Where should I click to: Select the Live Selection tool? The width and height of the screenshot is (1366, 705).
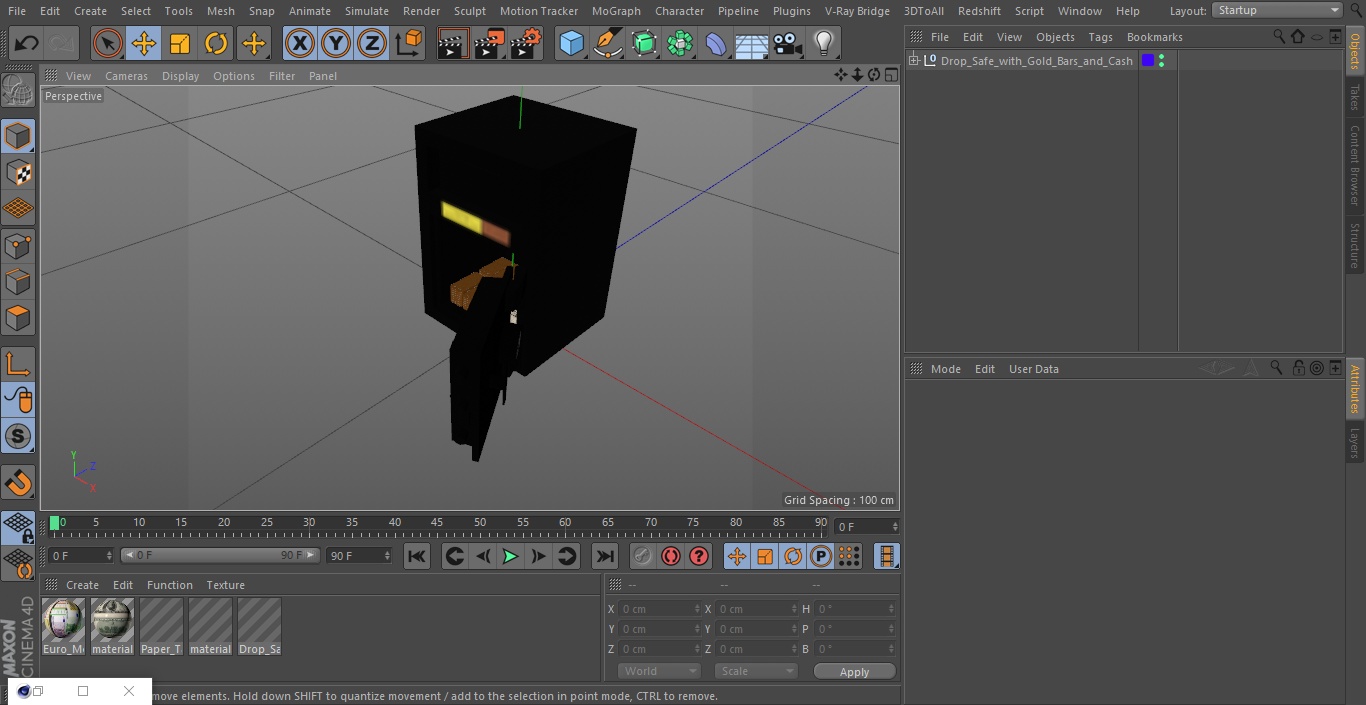tap(108, 43)
